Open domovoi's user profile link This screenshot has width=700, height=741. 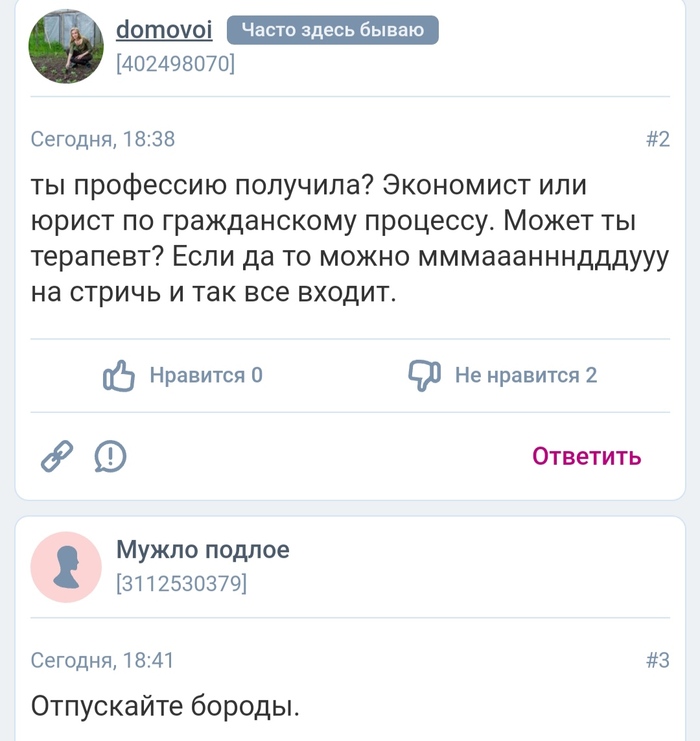[164, 30]
